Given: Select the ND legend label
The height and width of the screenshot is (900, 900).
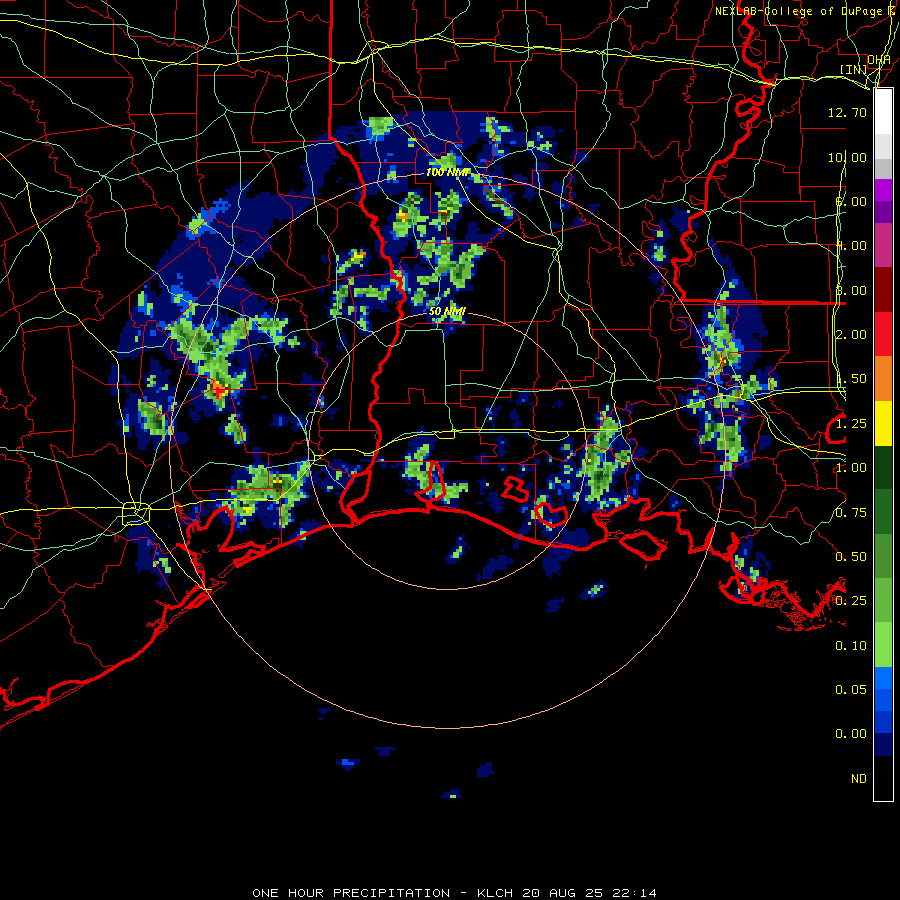Looking at the screenshot, I should (x=859, y=779).
